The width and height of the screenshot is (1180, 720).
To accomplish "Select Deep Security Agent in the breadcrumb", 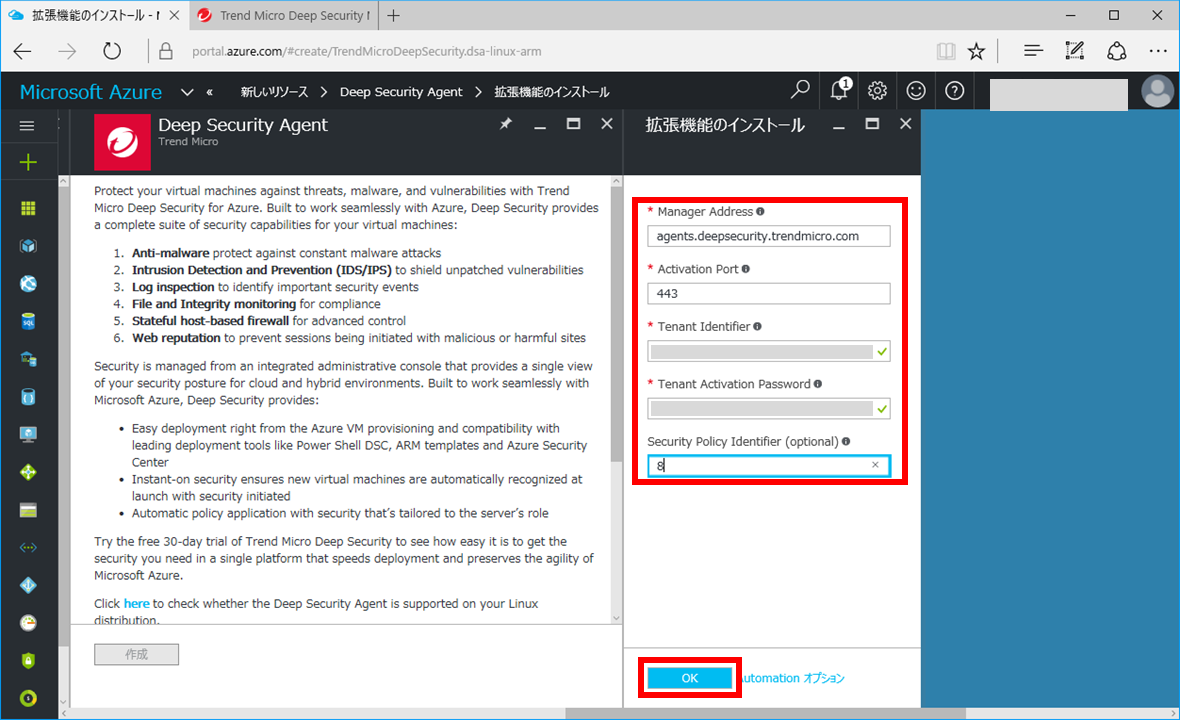I will (x=401, y=91).
